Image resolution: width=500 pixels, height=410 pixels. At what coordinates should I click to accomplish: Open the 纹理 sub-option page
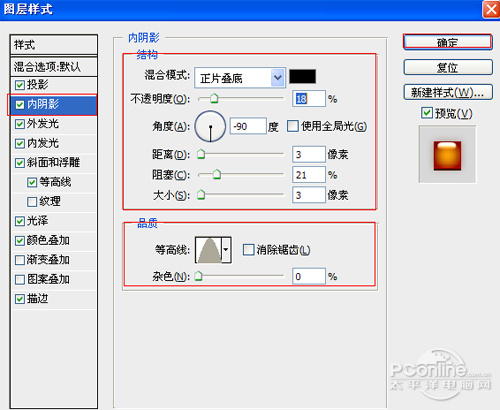pos(50,201)
